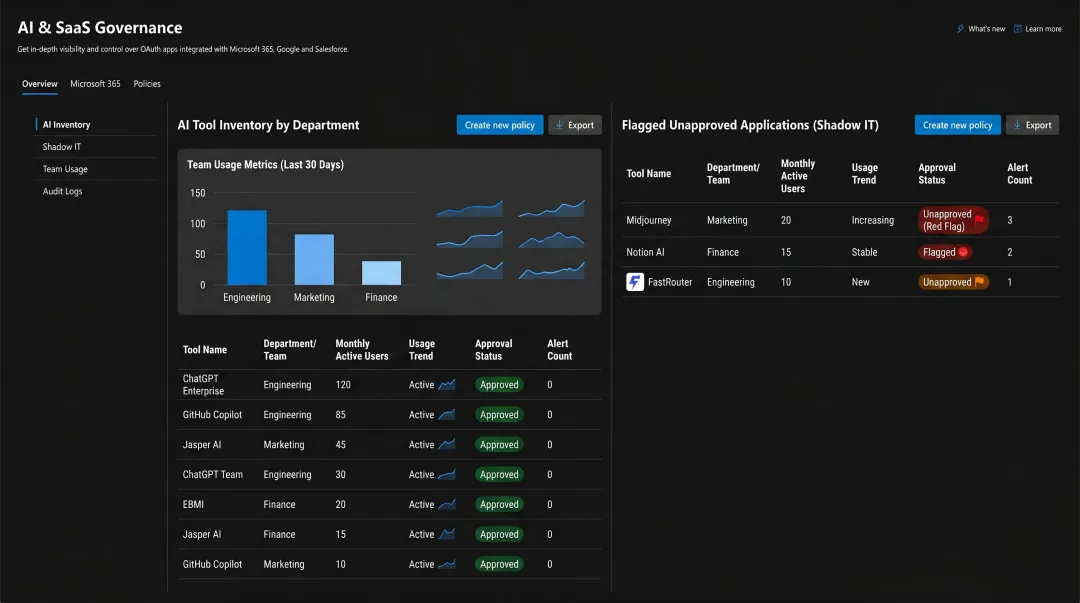Image resolution: width=1080 pixels, height=603 pixels.
Task: Switch to the Overview tab
Action: coord(40,84)
